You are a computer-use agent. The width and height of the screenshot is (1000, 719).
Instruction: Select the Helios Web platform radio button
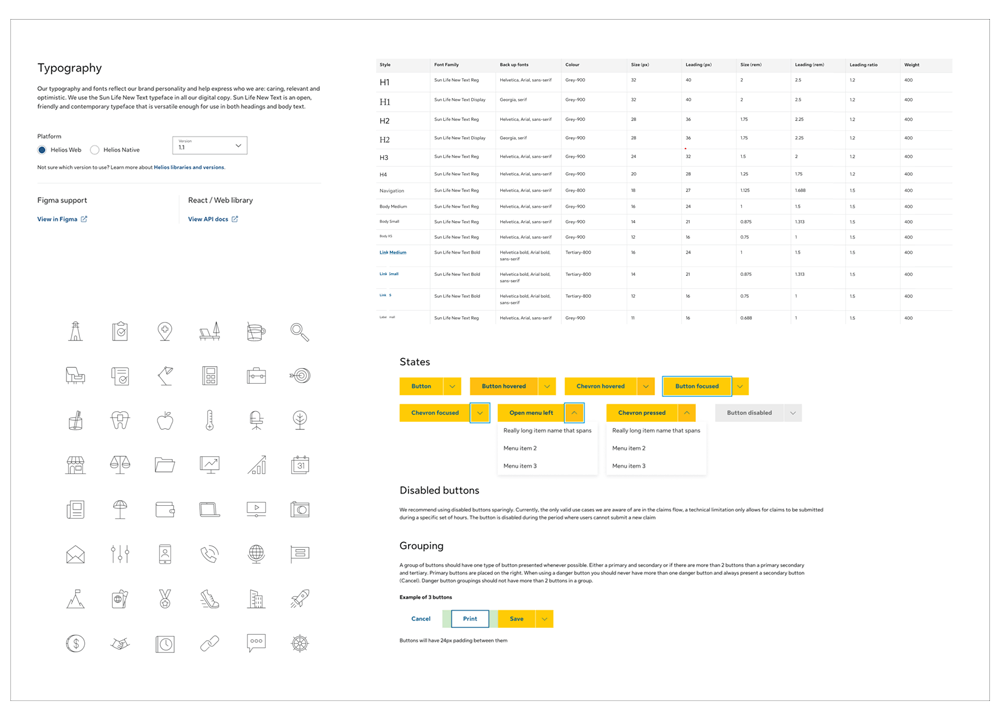41,150
